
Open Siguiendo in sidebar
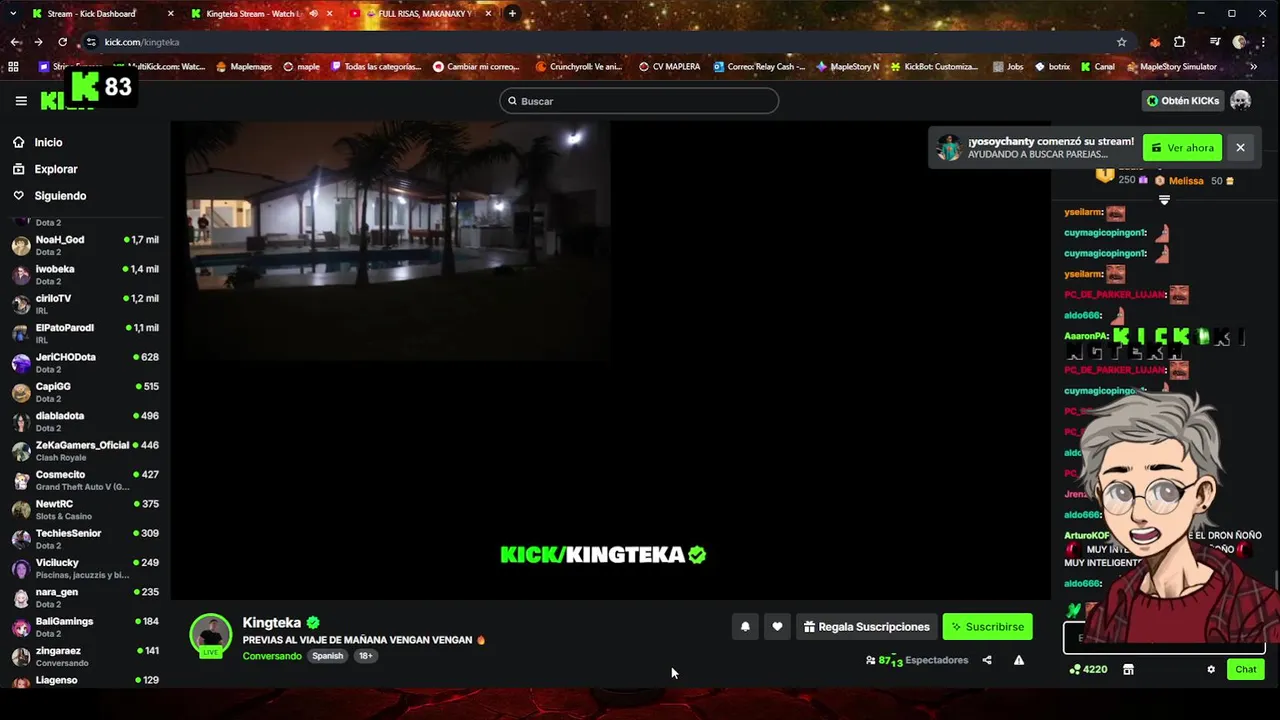coord(60,196)
